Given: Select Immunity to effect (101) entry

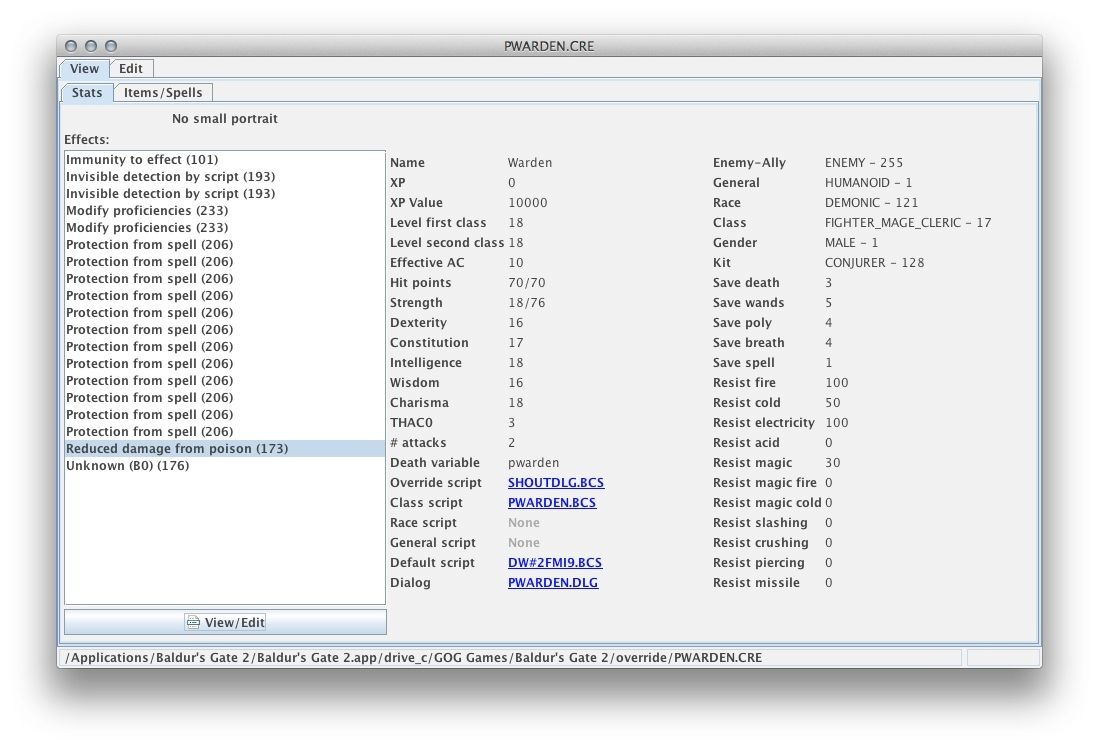Looking at the screenshot, I should [142, 160].
